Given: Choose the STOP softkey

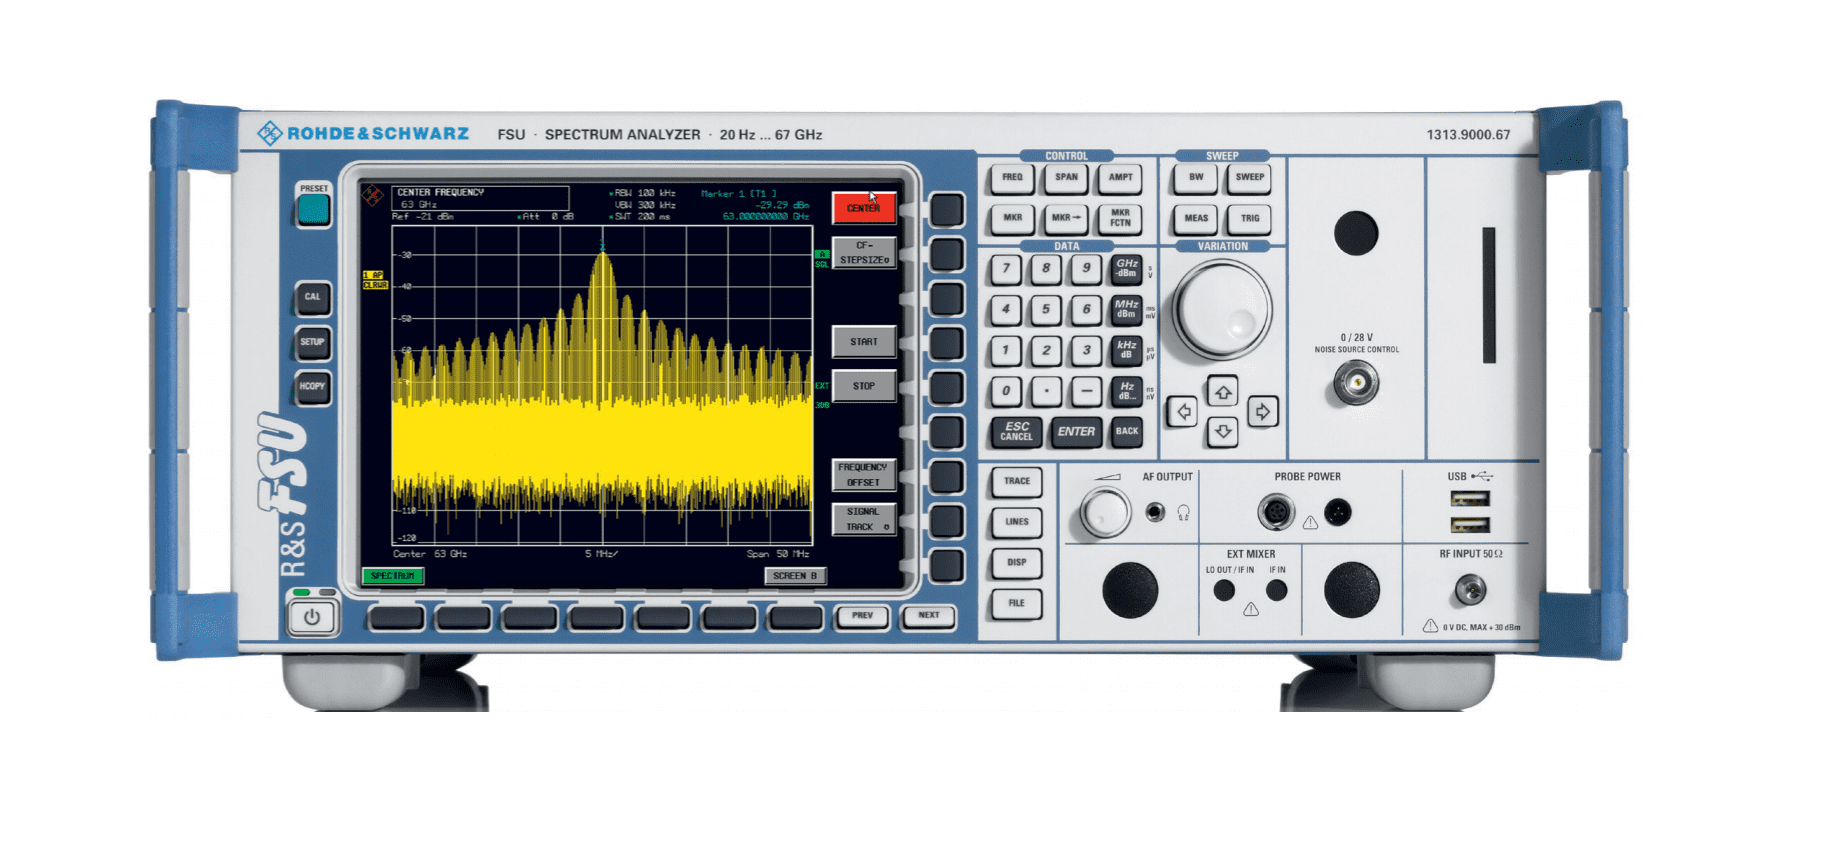Looking at the screenshot, I should pos(864,386).
